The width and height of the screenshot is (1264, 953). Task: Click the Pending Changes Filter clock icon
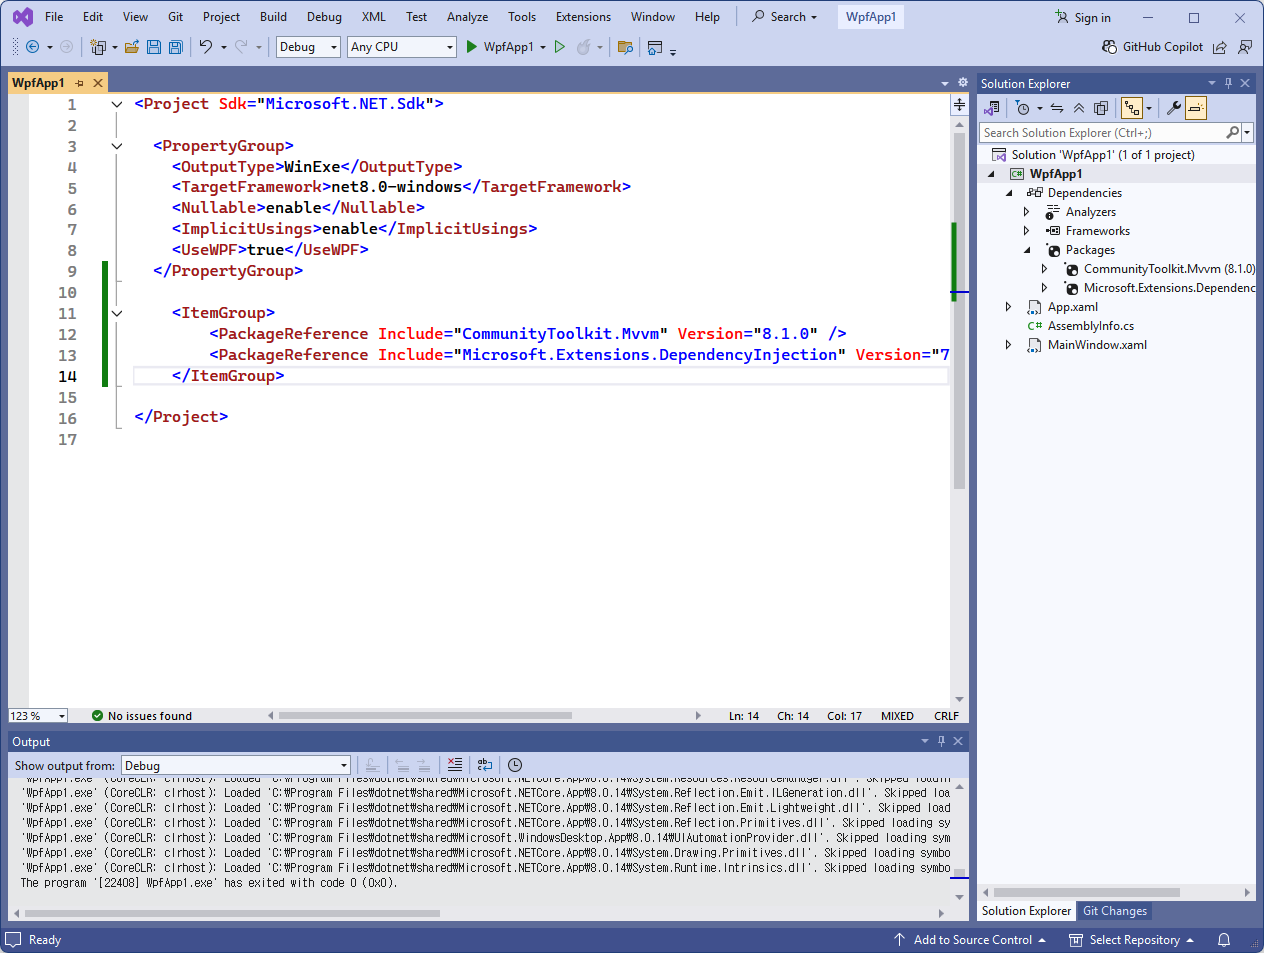tap(1022, 108)
